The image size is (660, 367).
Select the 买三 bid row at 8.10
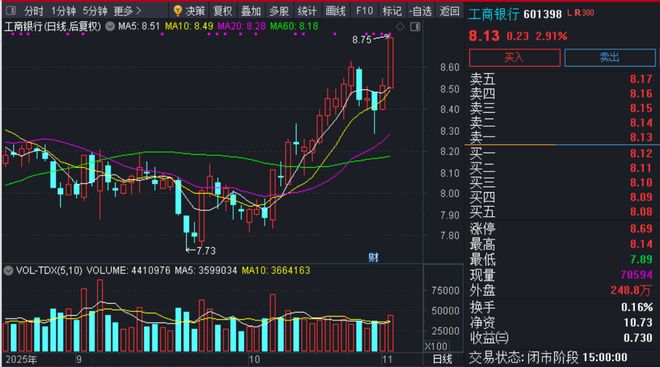[x=562, y=182]
